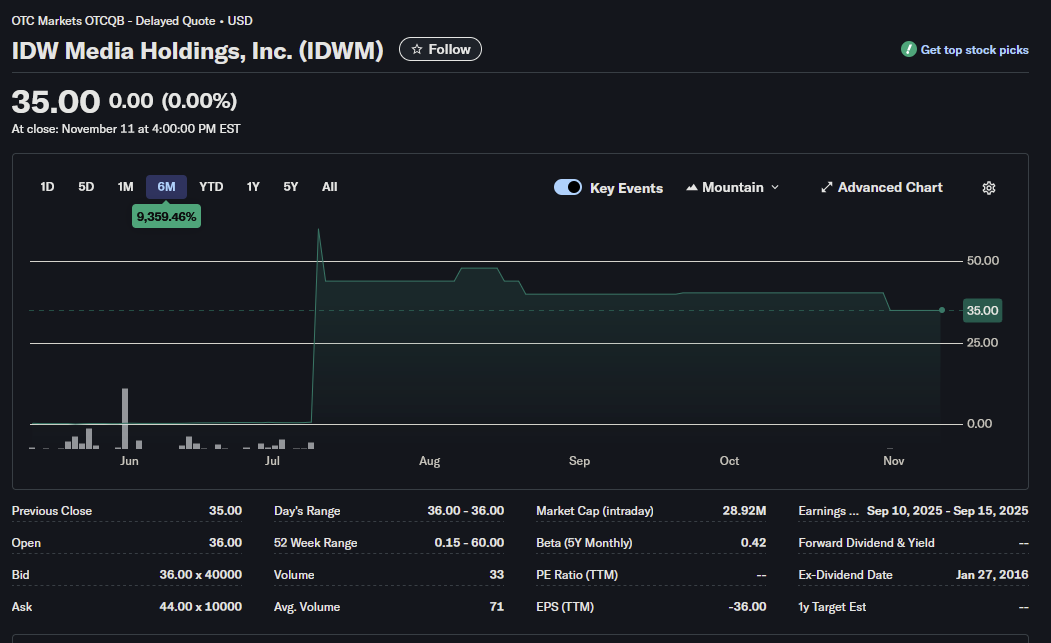
Task: Follow IDW Media Holdings stock
Action: tap(440, 50)
